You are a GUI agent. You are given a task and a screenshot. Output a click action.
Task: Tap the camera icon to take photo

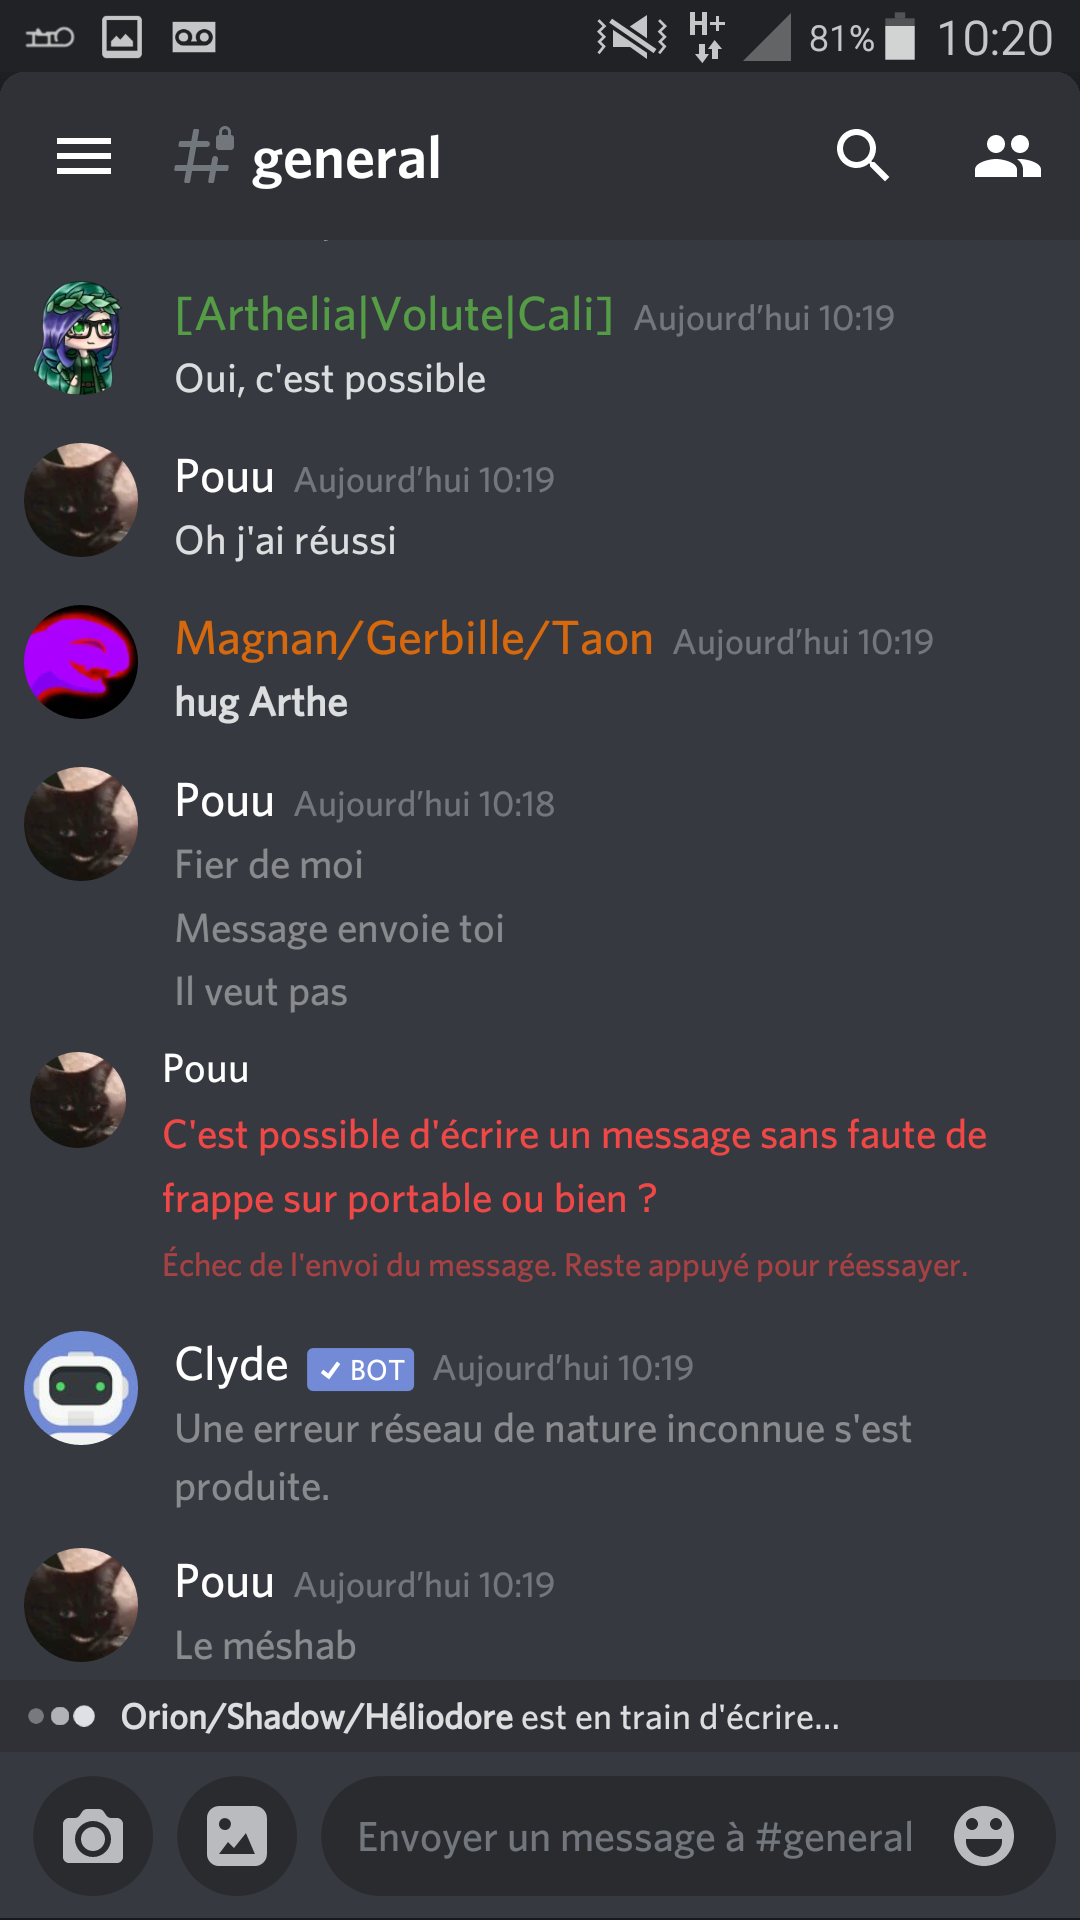[x=93, y=1836]
